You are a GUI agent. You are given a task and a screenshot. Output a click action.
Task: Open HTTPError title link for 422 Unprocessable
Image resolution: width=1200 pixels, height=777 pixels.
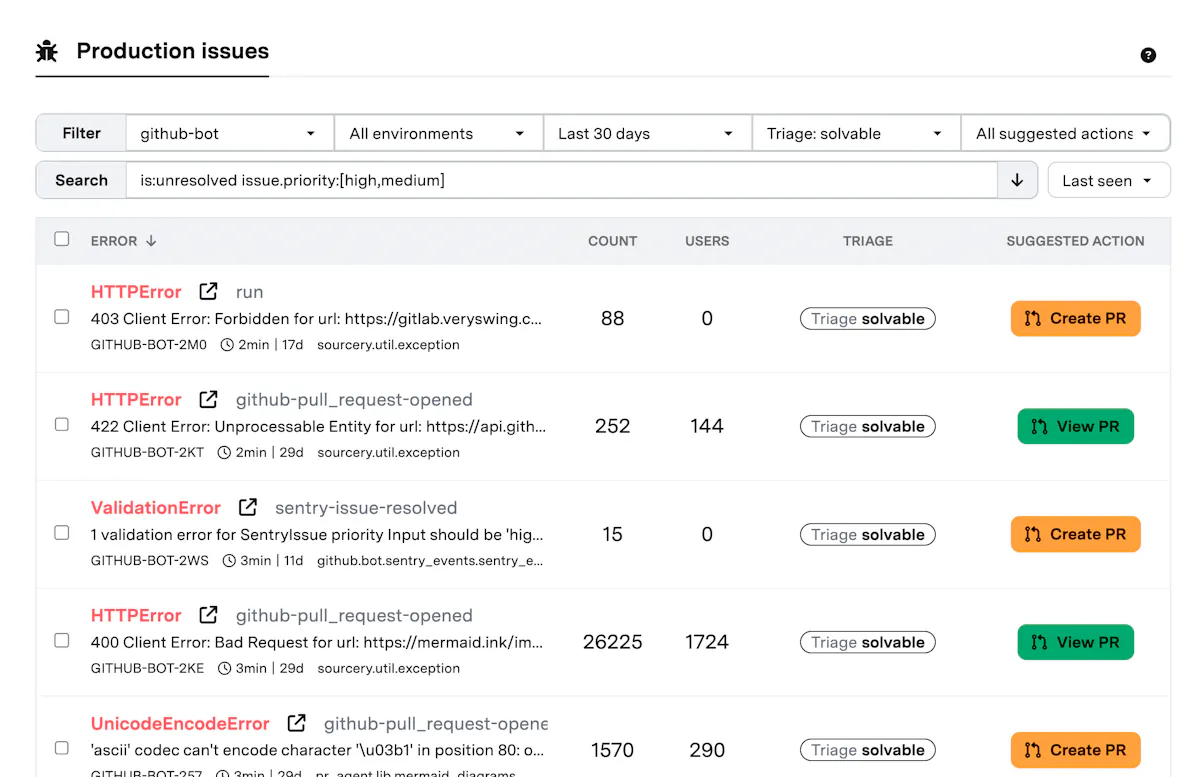tap(136, 400)
